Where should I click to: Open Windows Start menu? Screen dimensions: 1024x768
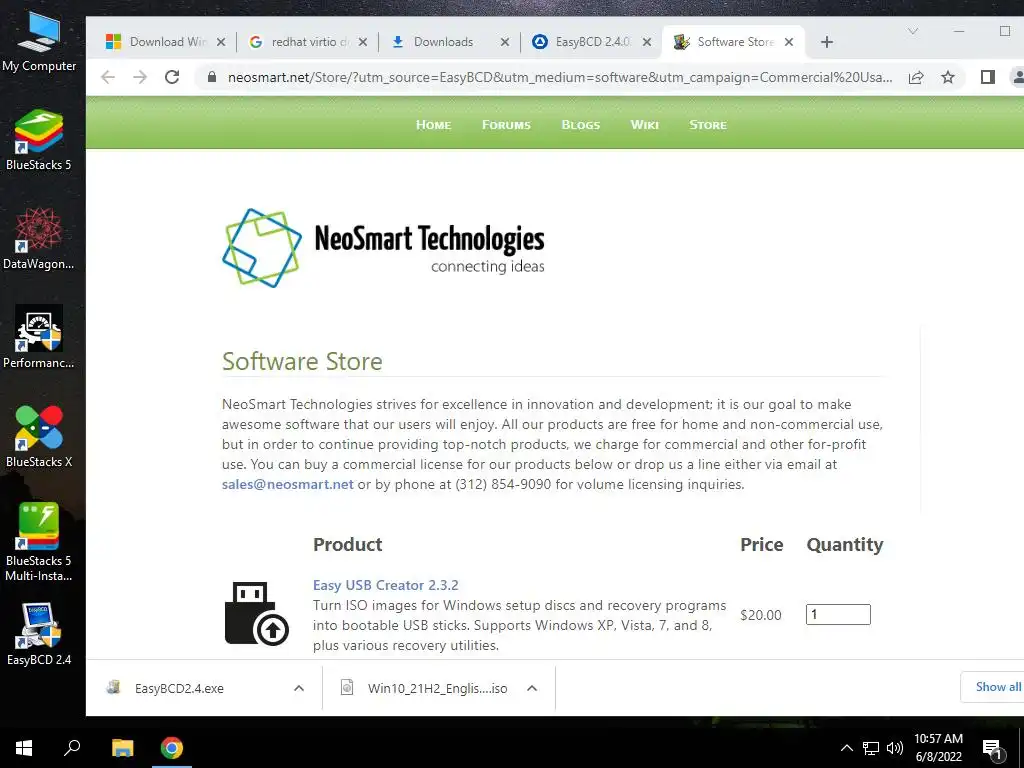(24, 748)
